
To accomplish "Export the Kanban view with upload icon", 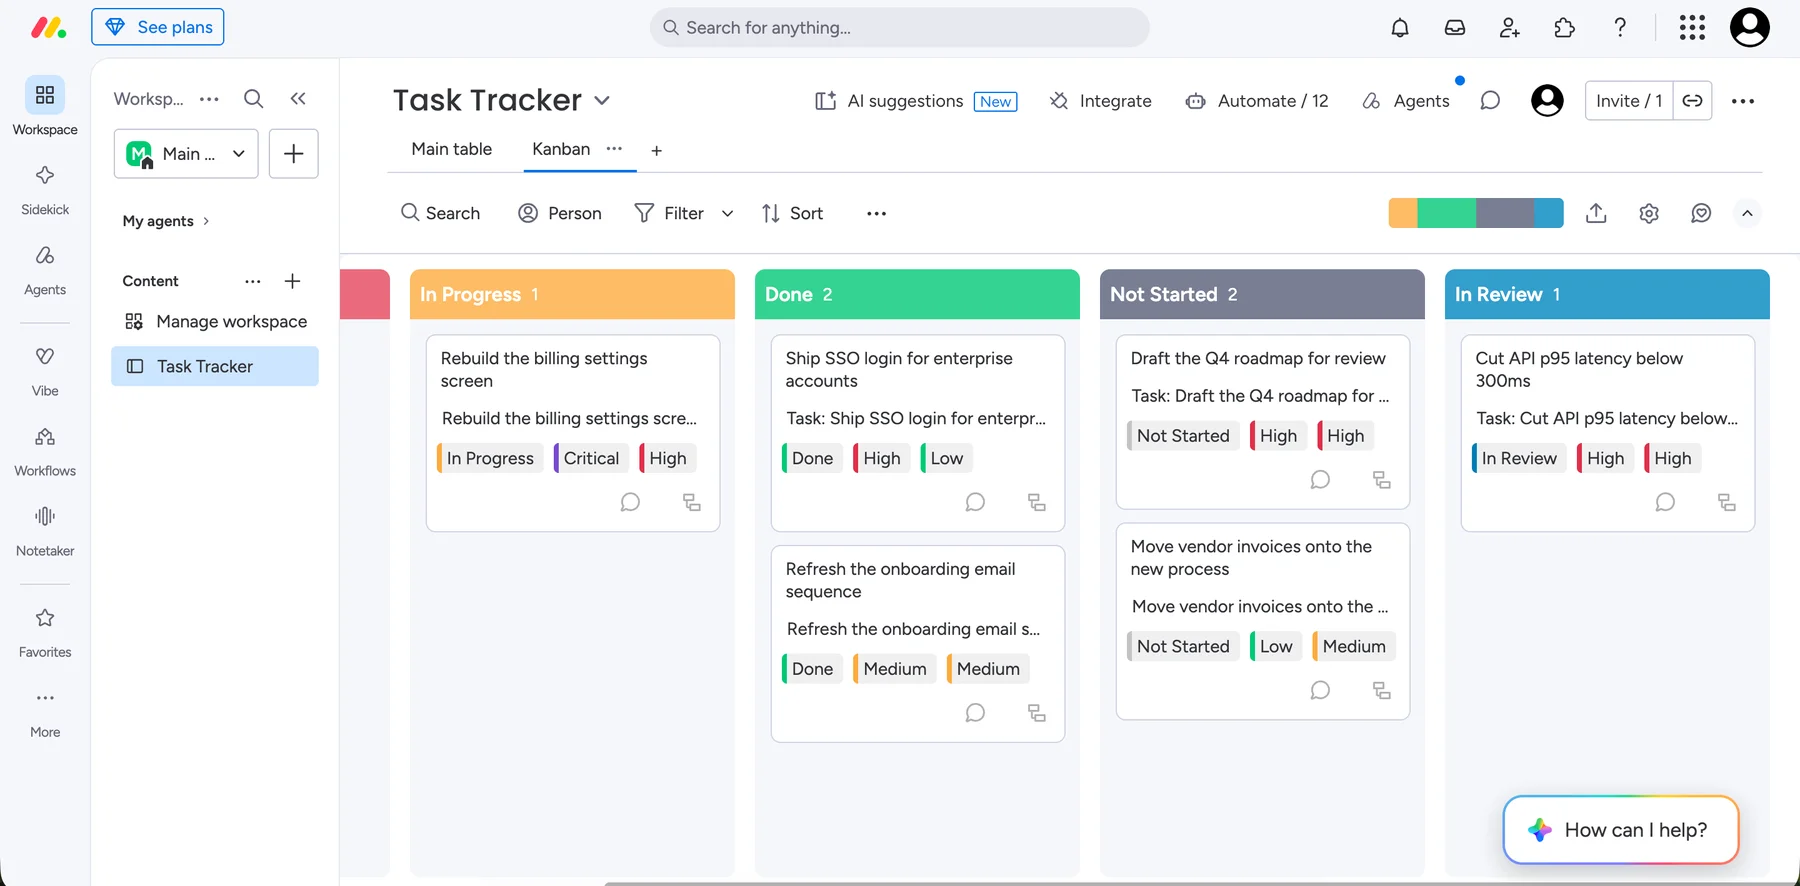I will pos(1596,213).
